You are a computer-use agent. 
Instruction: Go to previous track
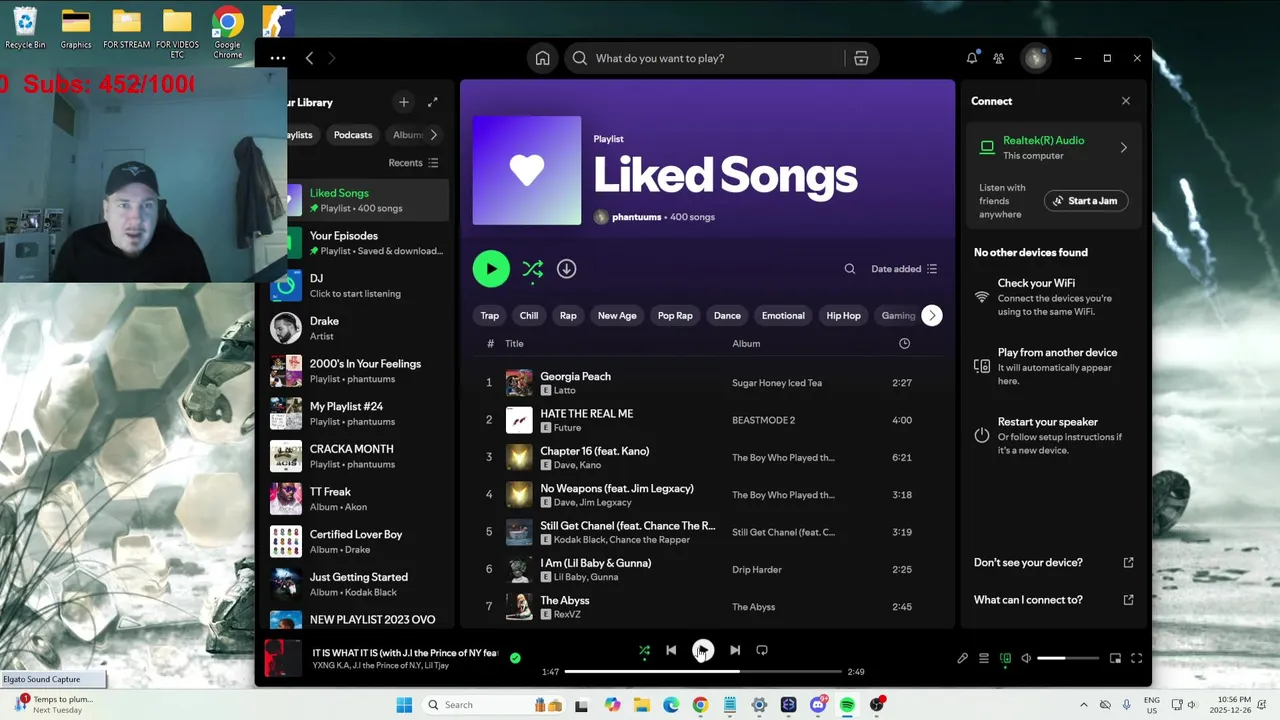click(x=671, y=650)
